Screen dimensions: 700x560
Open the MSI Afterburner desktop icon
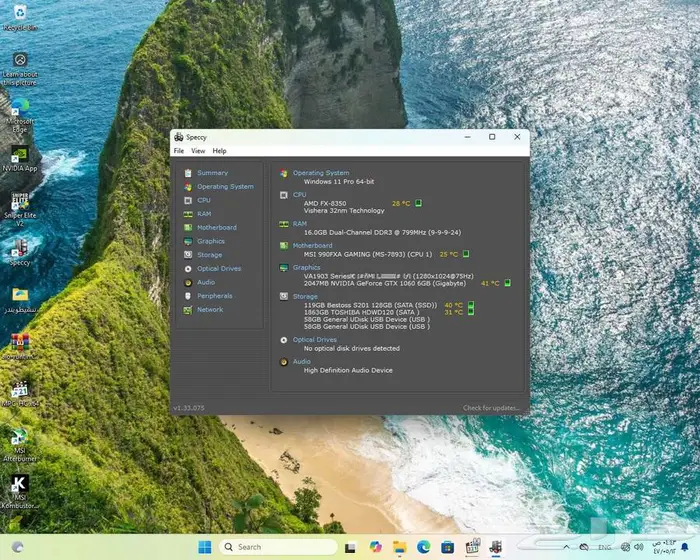tap(17, 442)
